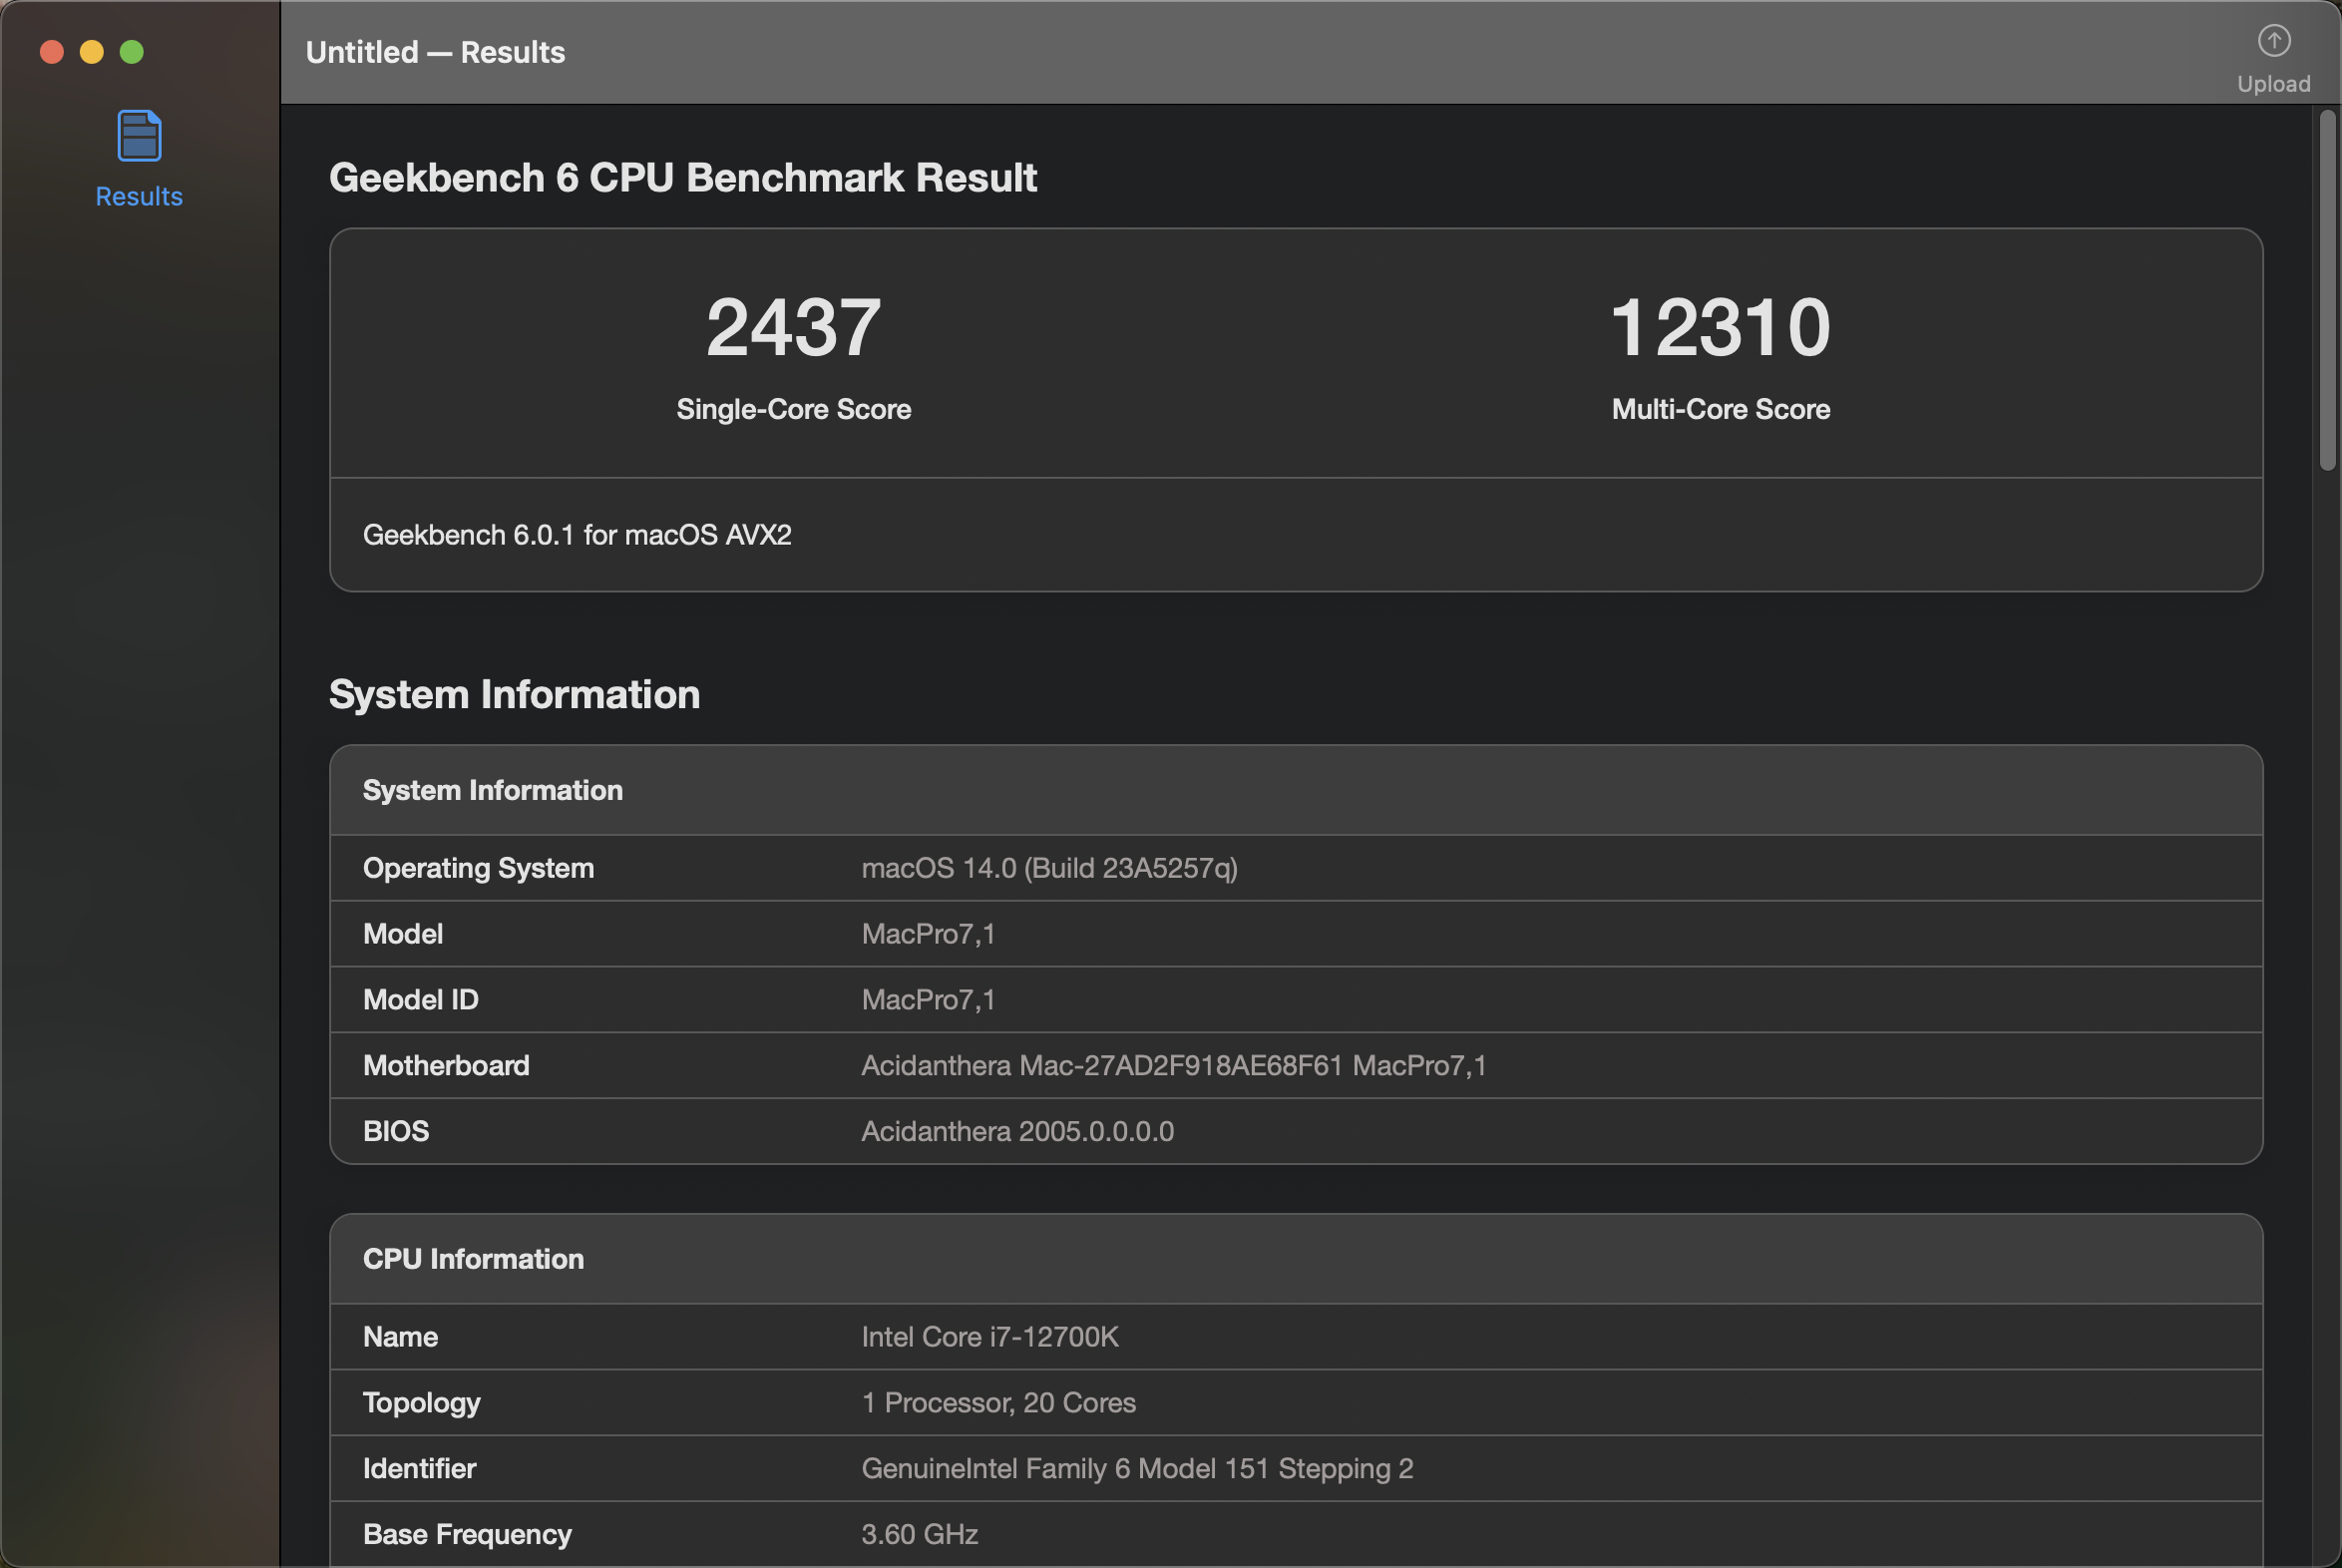Click the vertical scrollbar thumb
This screenshot has height=1568, width=2342.
coord(2327,290)
